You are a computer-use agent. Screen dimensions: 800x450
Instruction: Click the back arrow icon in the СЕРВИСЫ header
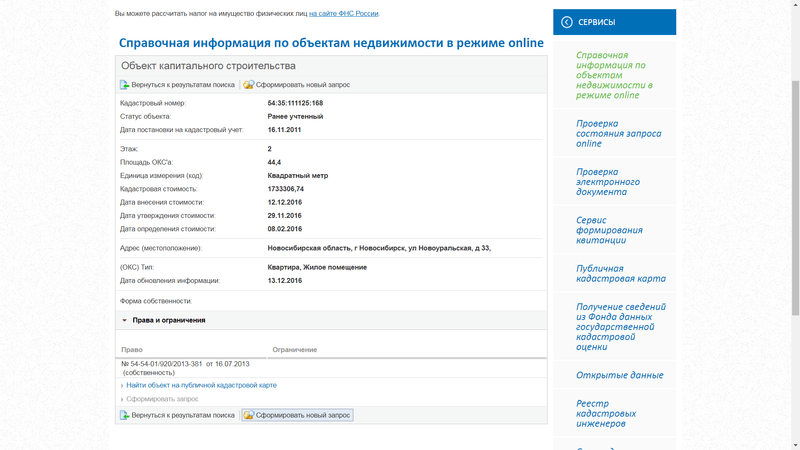567,22
